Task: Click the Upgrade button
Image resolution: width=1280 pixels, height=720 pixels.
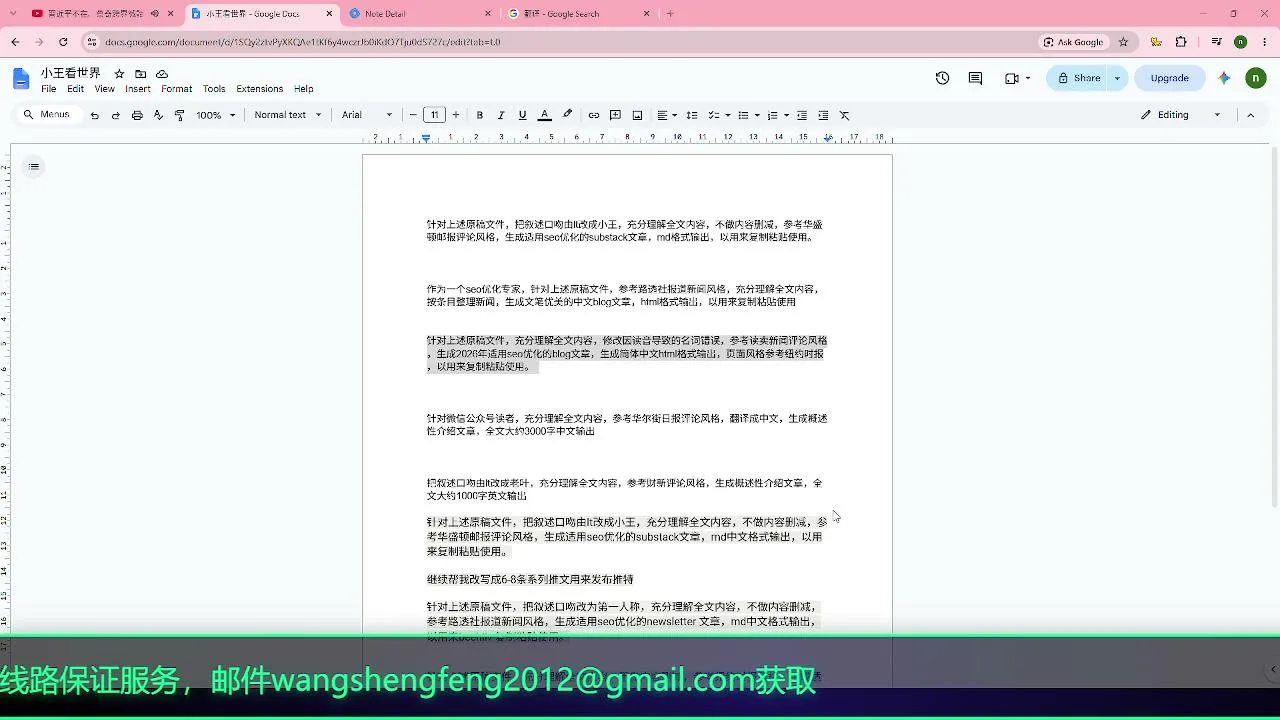Action: [x=1169, y=78]
